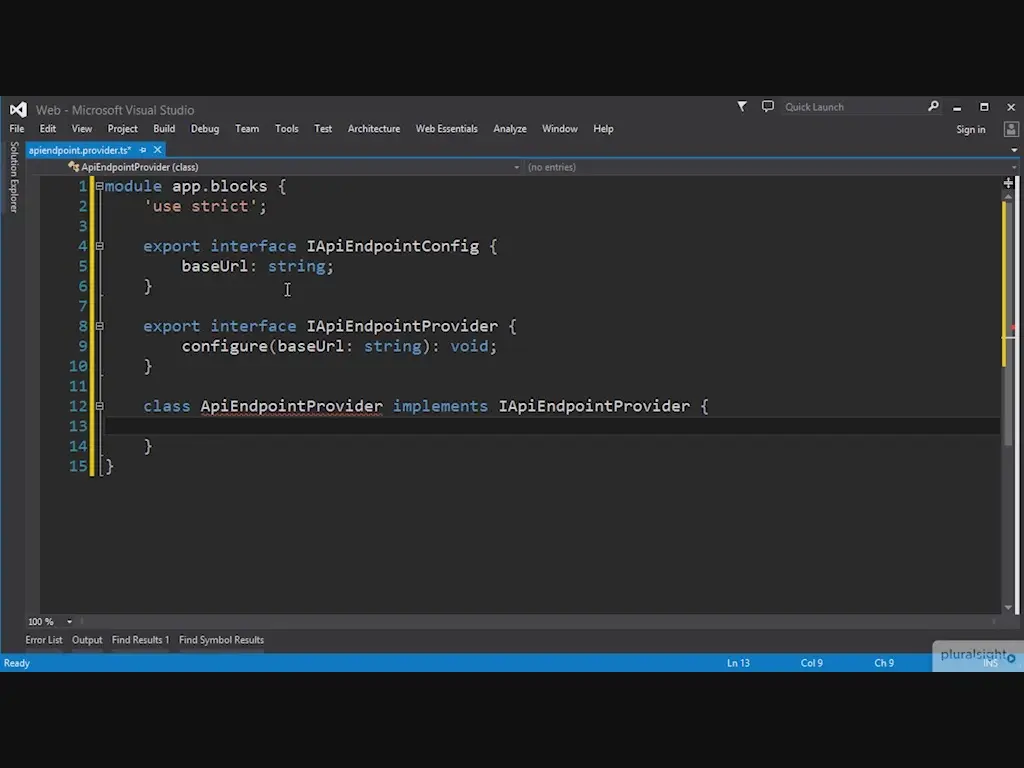This screenshot has height=768, width=1024.
Task: Click inside the Quick Launch search field
Action: click(x=850, y=107)
